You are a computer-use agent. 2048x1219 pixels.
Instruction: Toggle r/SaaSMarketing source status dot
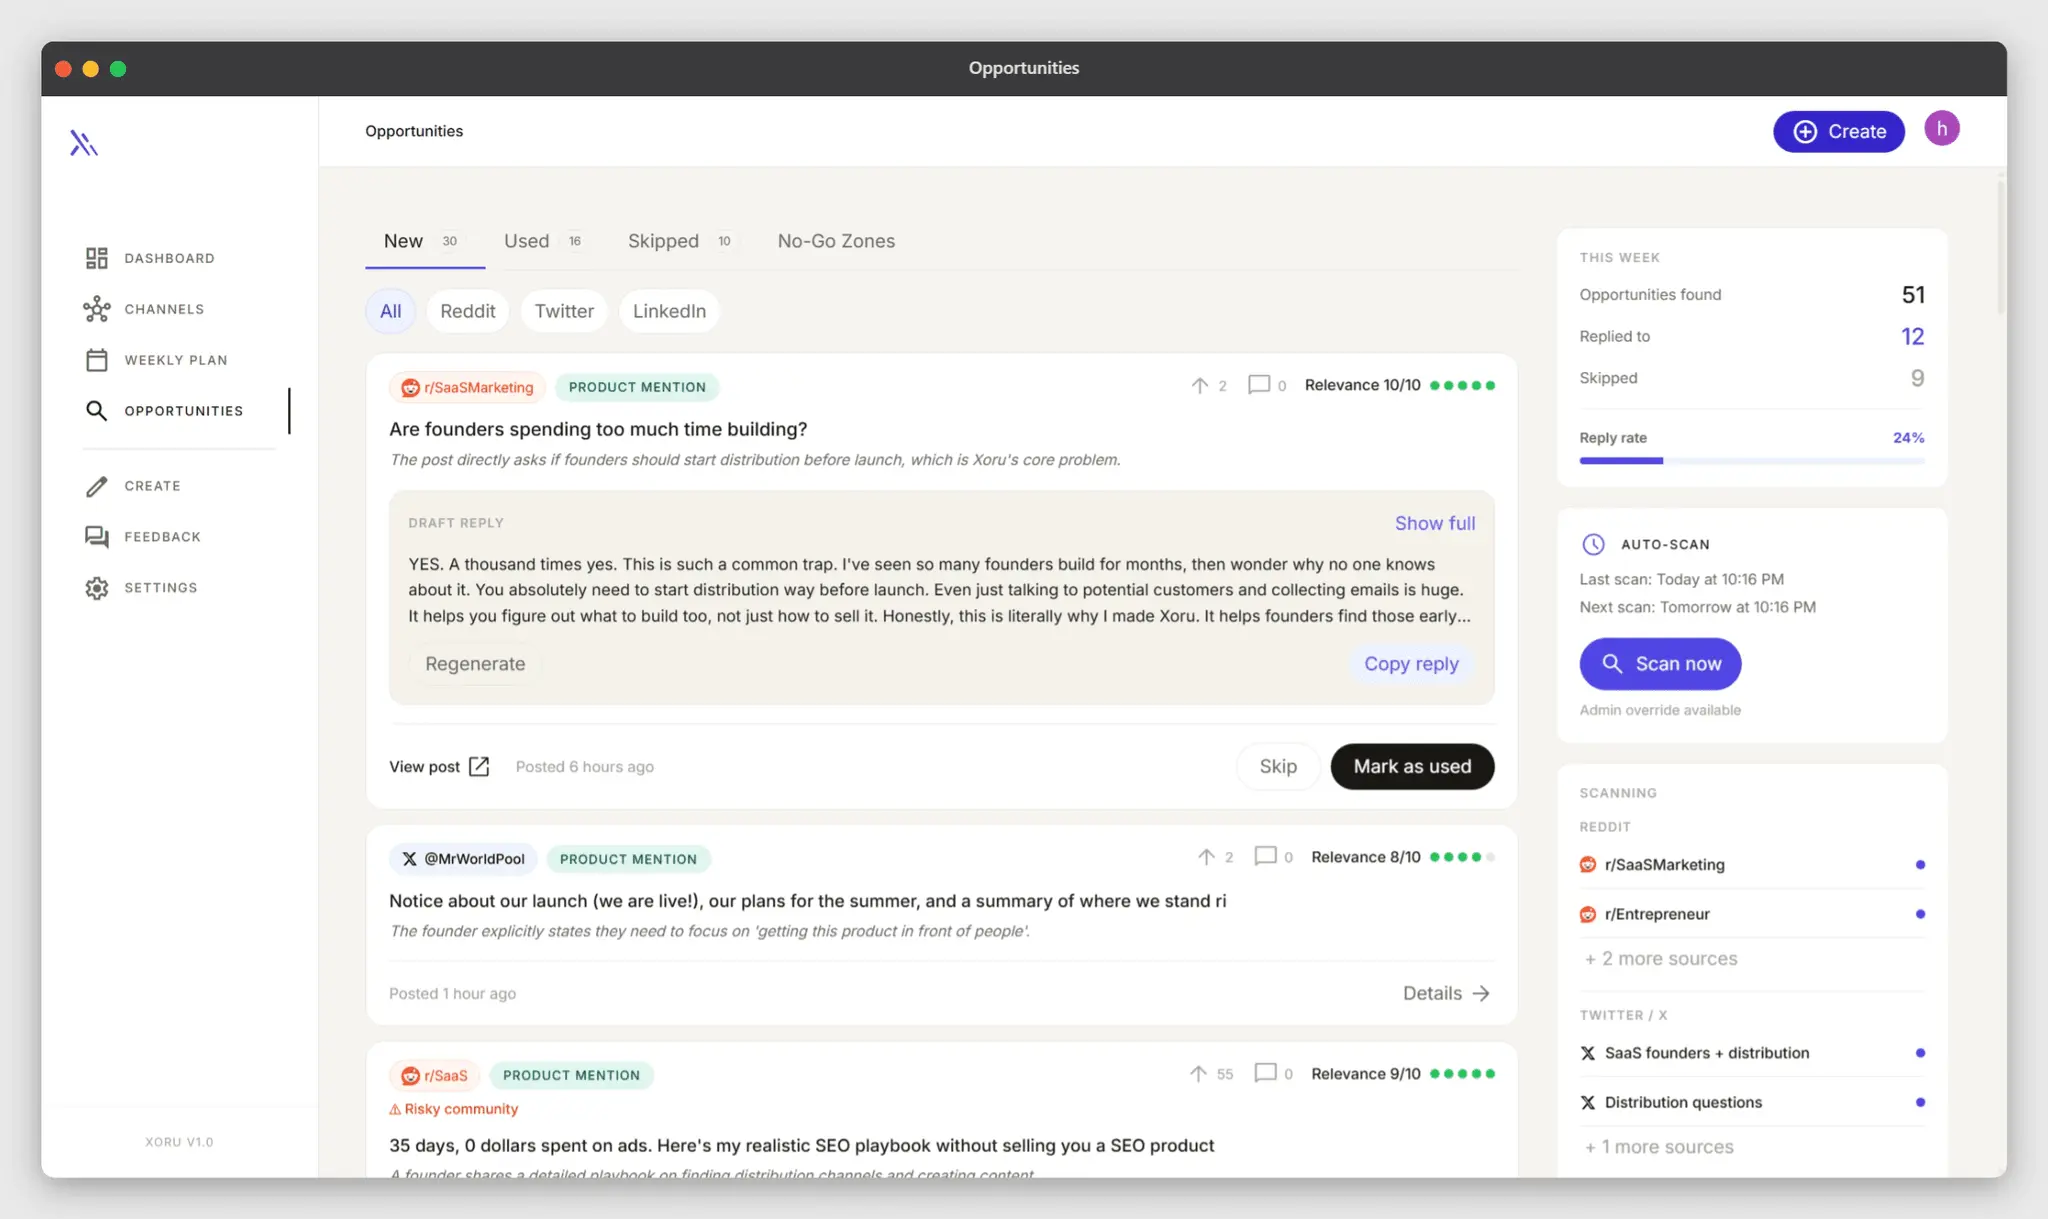coord(1920,865)
